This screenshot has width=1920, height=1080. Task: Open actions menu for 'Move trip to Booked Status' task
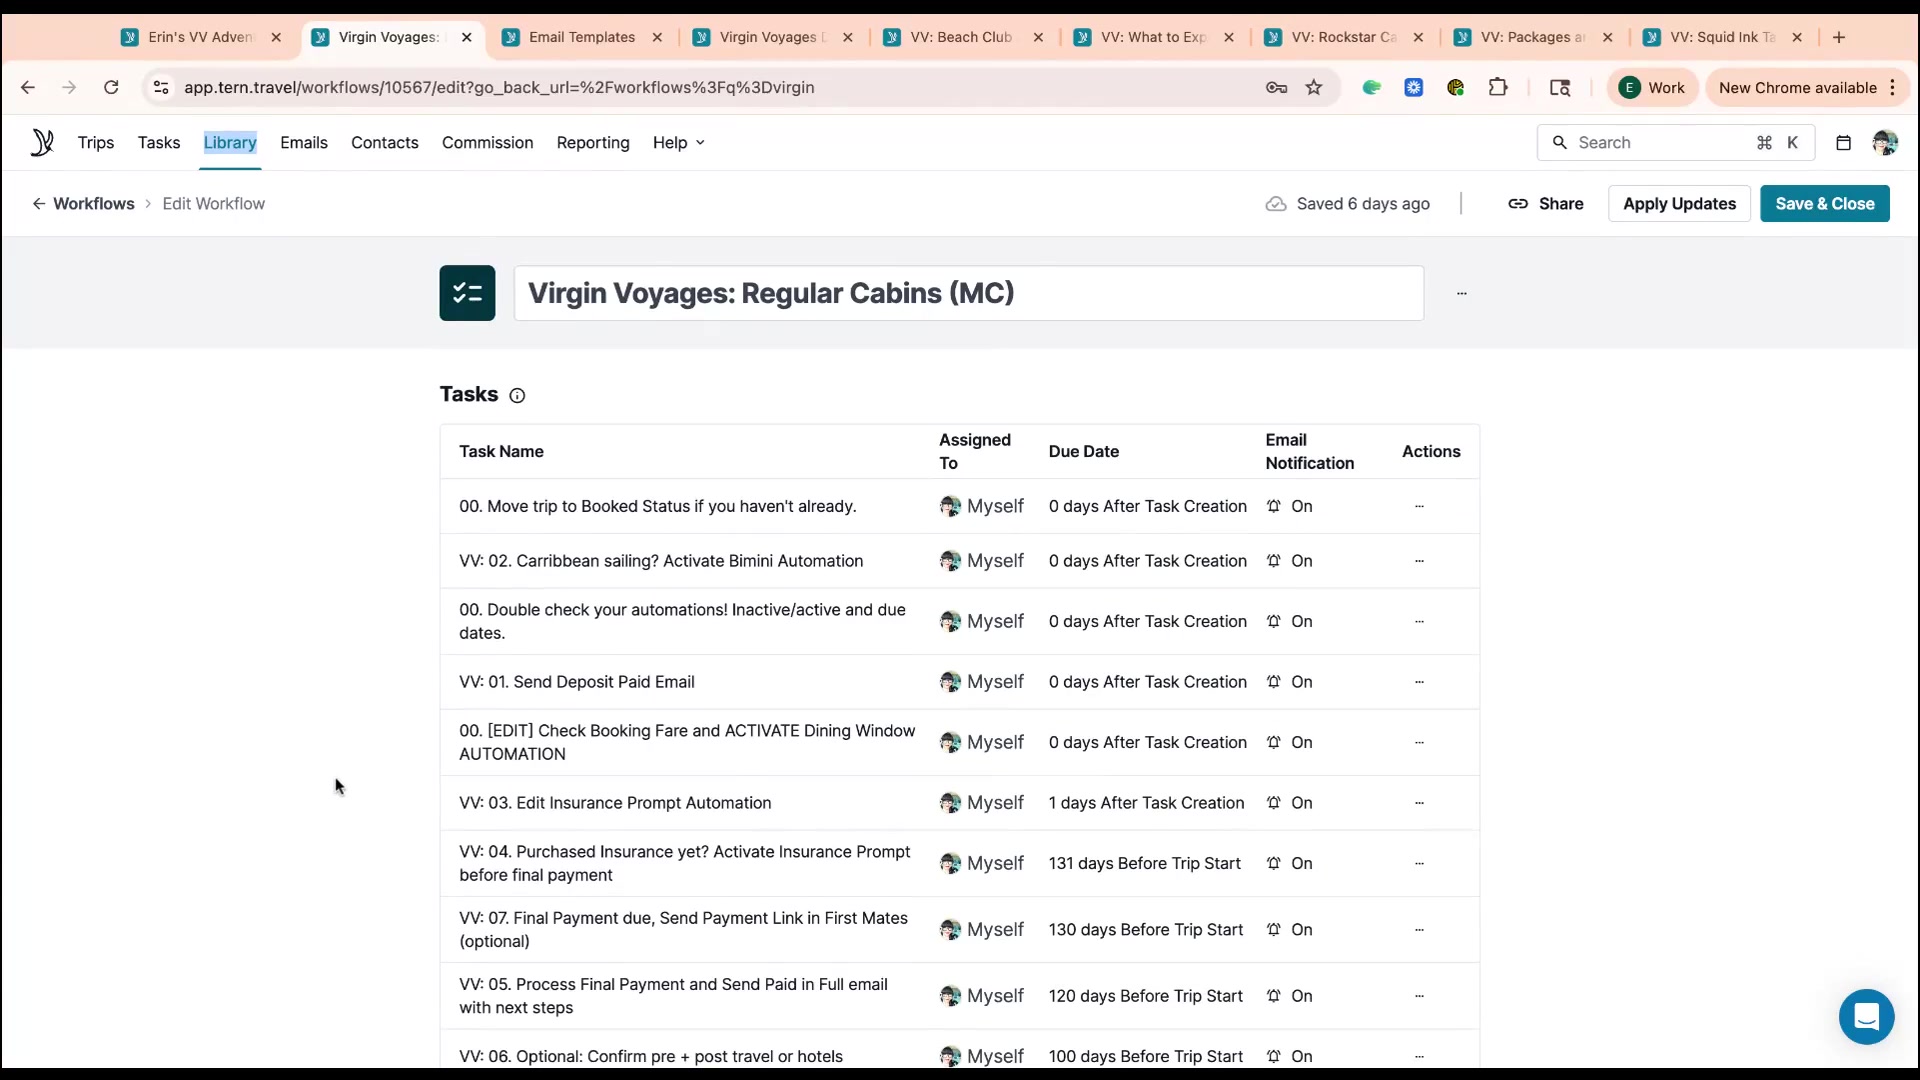[1419, 506]
